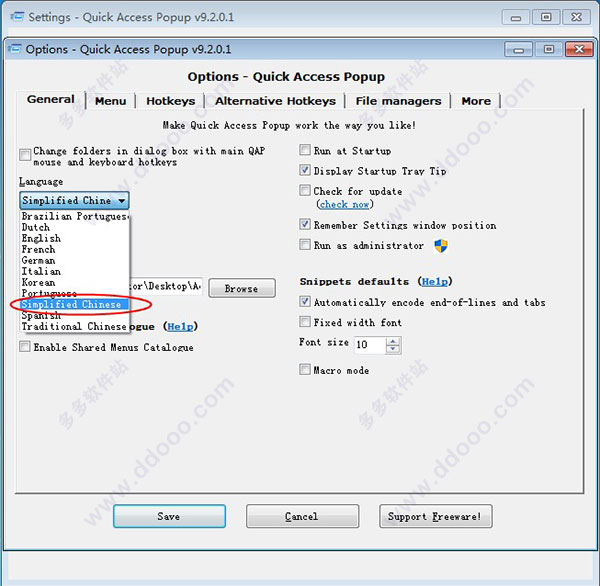Image resolution: width=600 pixels, height=586 pixels.
Task: Increase font size with up arrow
Action: [393, 341]
